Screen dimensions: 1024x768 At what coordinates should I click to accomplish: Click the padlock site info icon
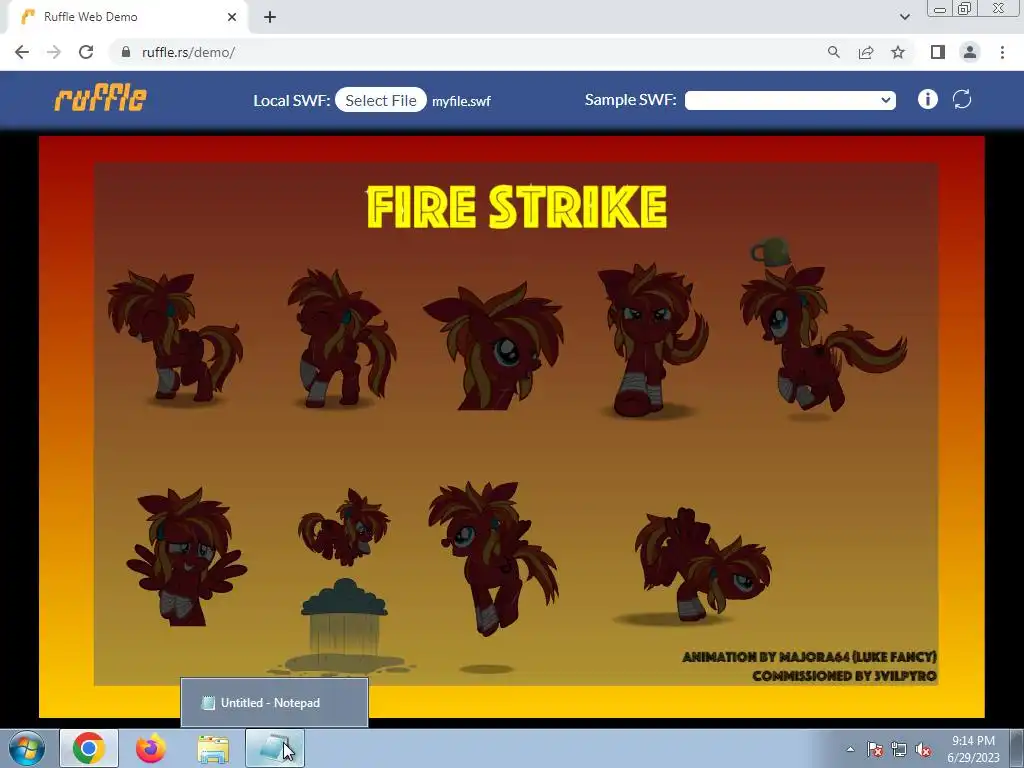(x=126, y=52)
